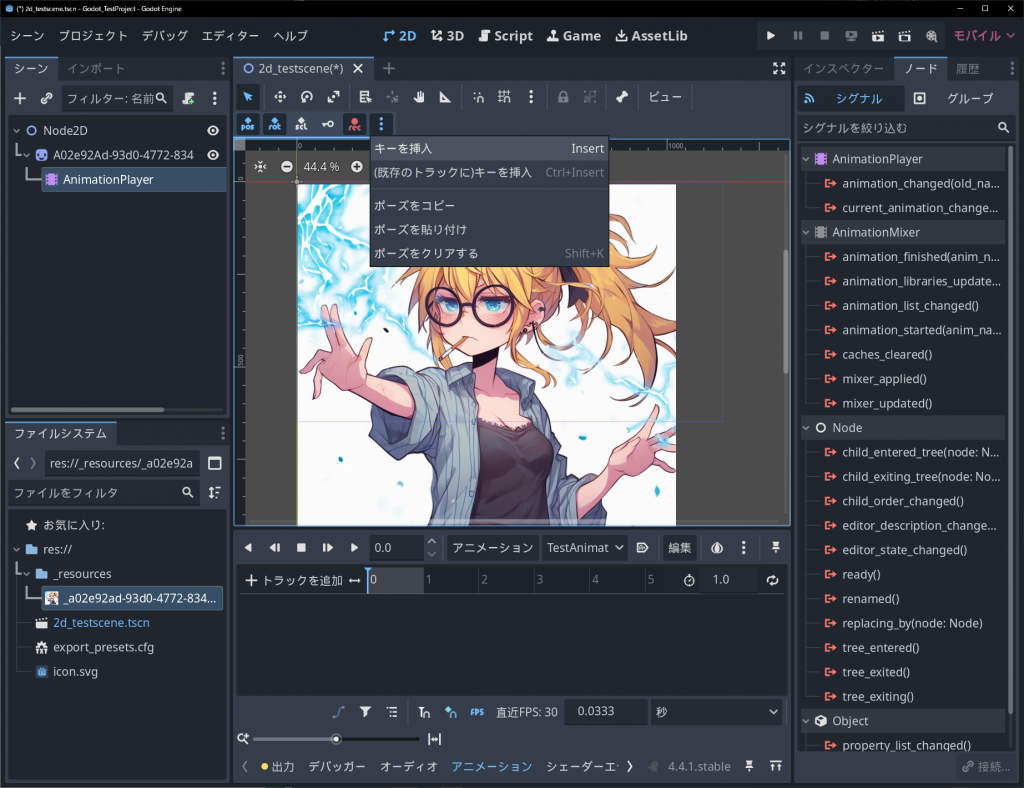
Task: Collapse the AnimationMixer signal group
Action: point(809,232)
